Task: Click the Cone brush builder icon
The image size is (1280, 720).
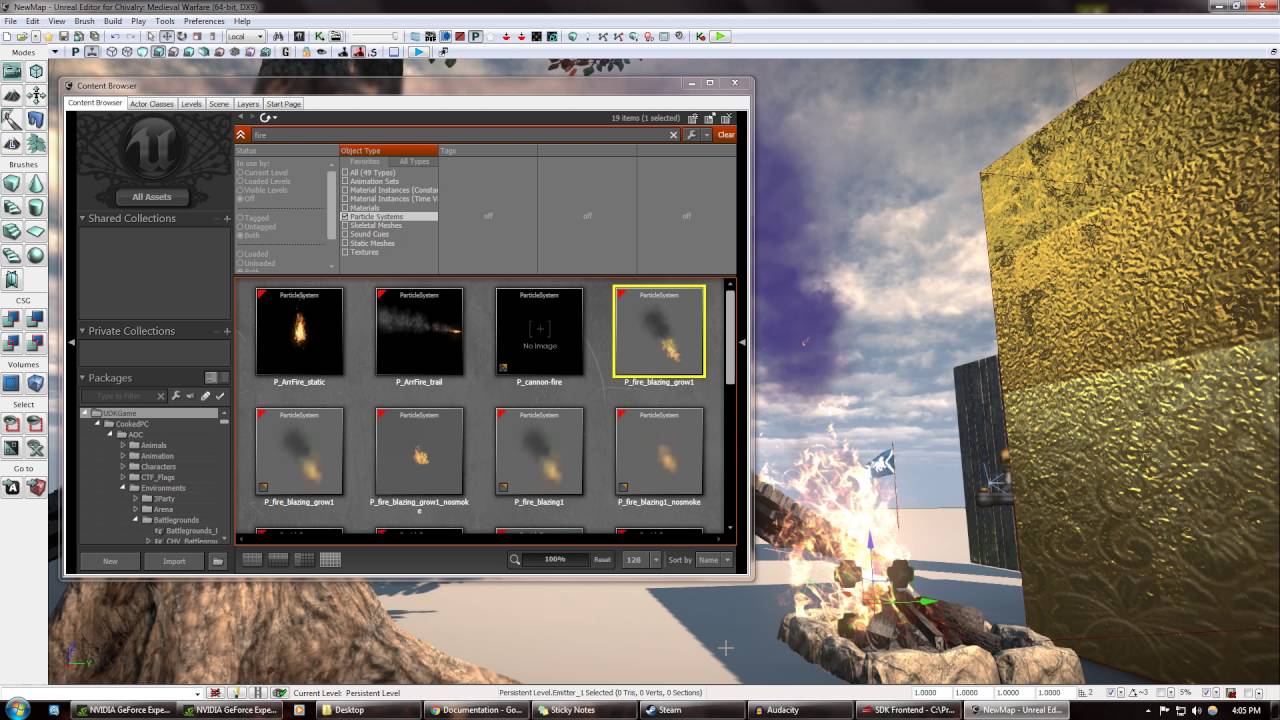Action: [x=36, y=184]
